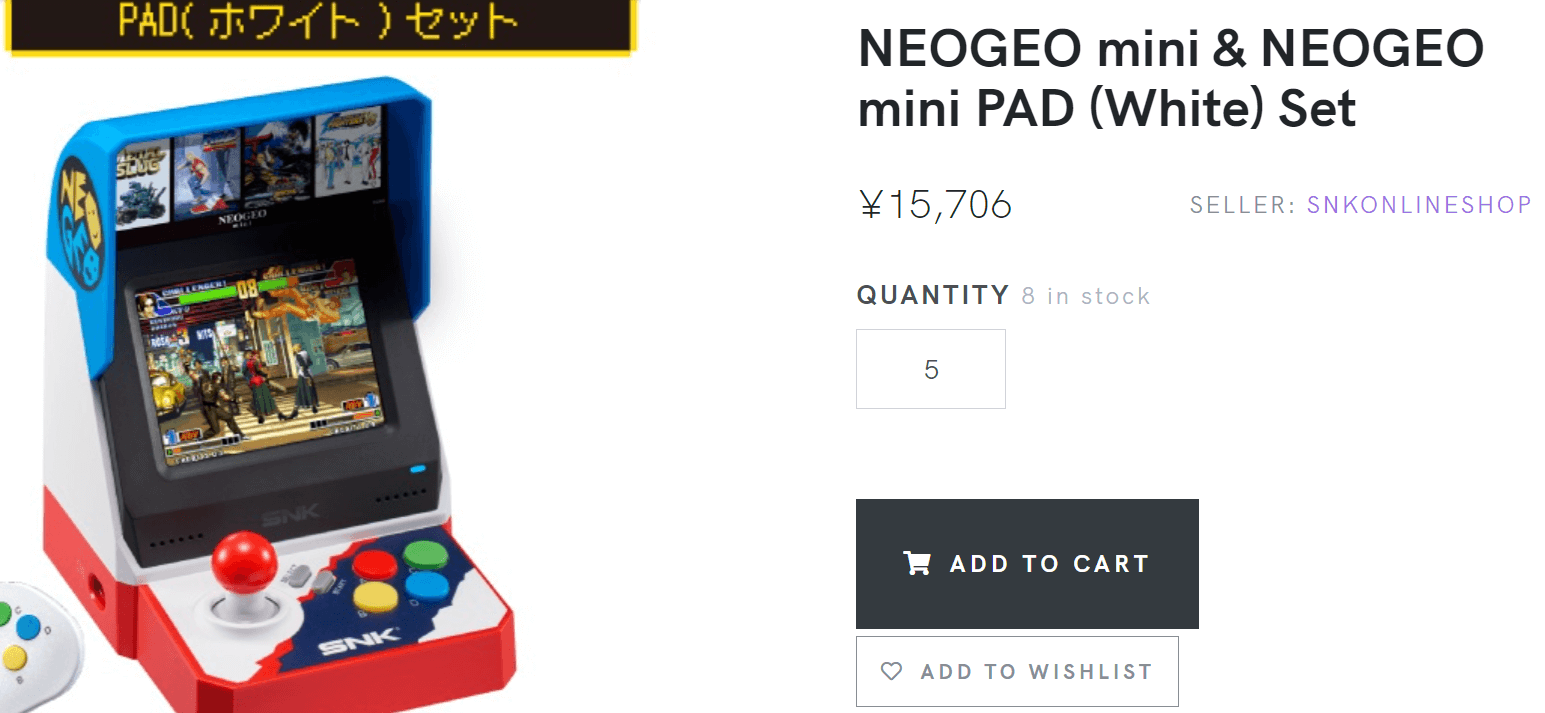The height and width of the screenshot is (713, 1545).
Task: Click the QUANTITY label
Action: click(x=932, y=295)
